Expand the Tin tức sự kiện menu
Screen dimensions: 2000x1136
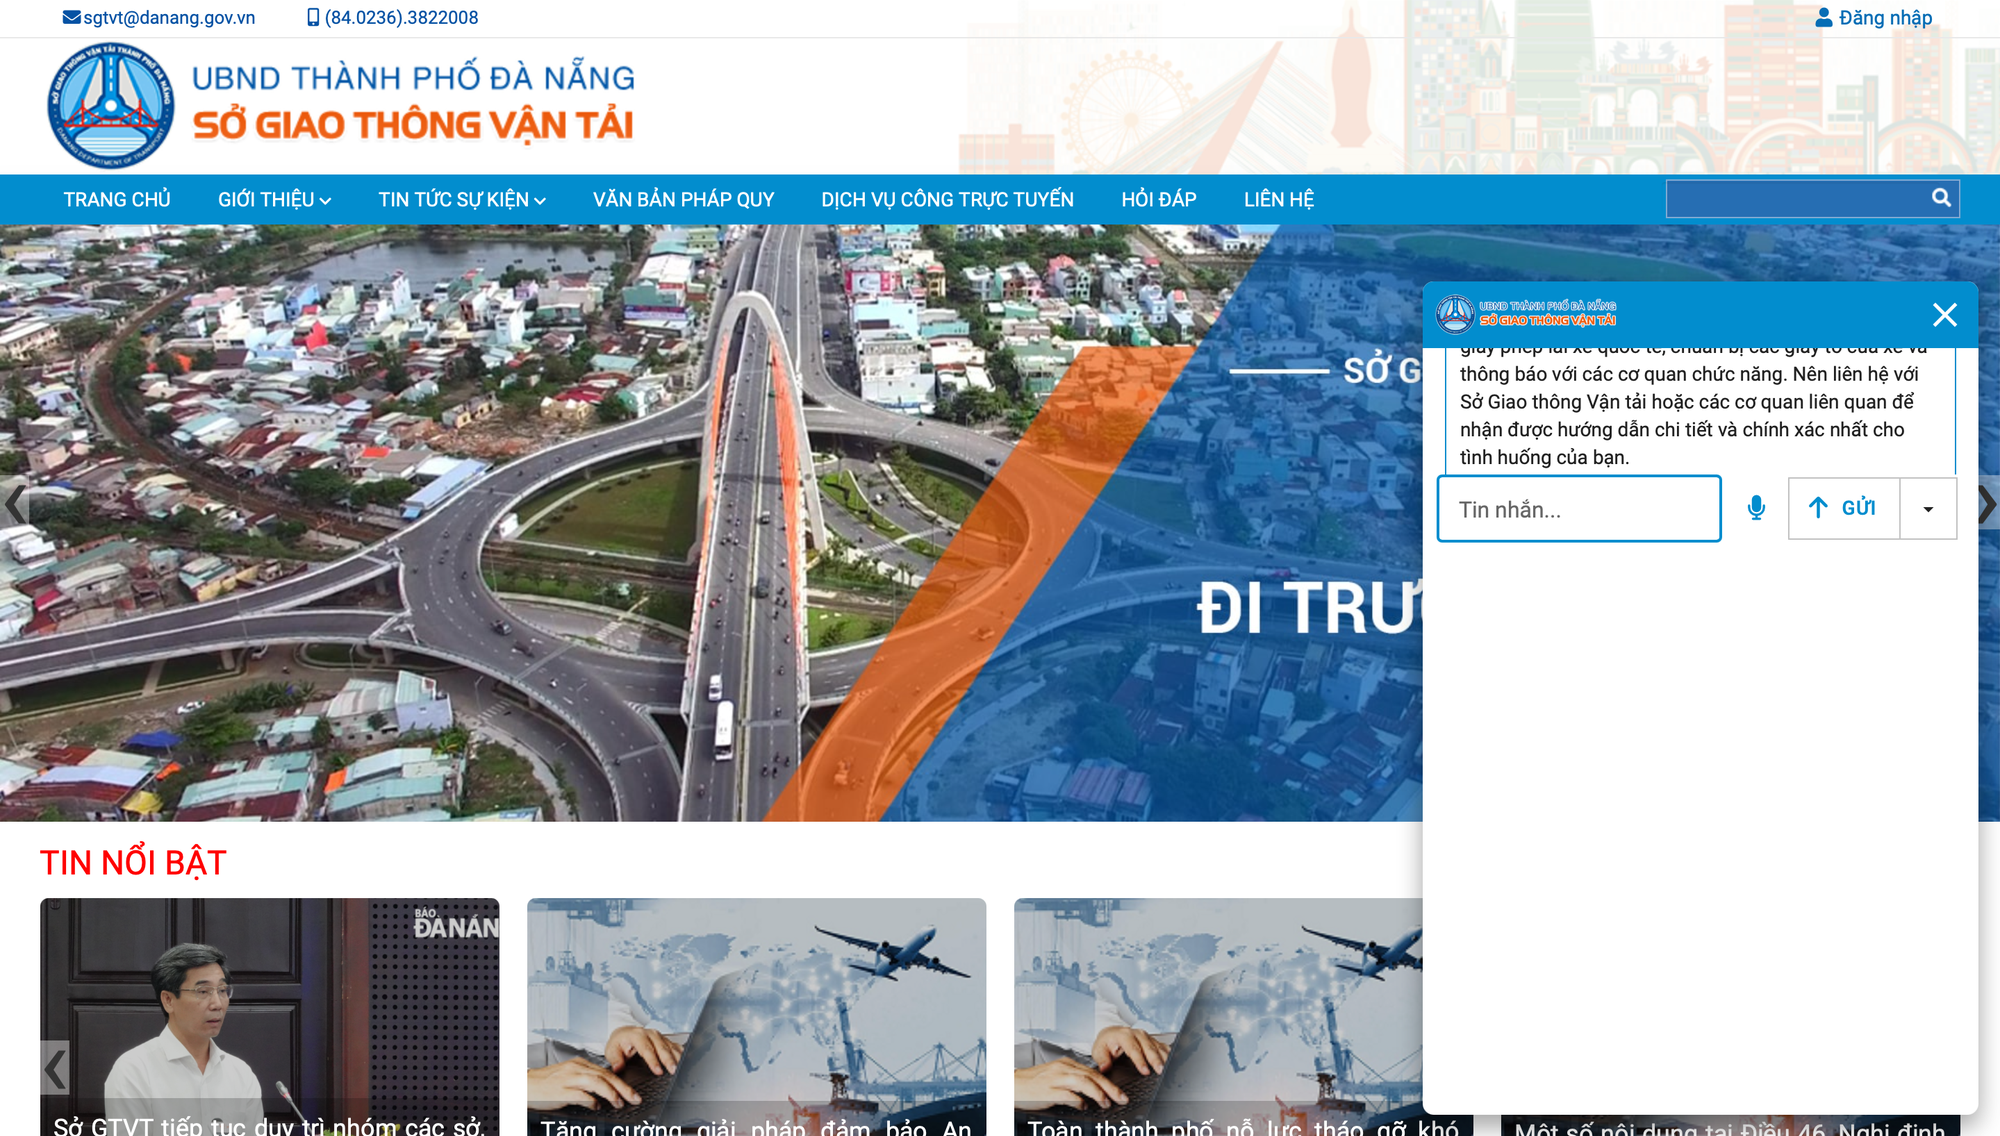[462, 200]
